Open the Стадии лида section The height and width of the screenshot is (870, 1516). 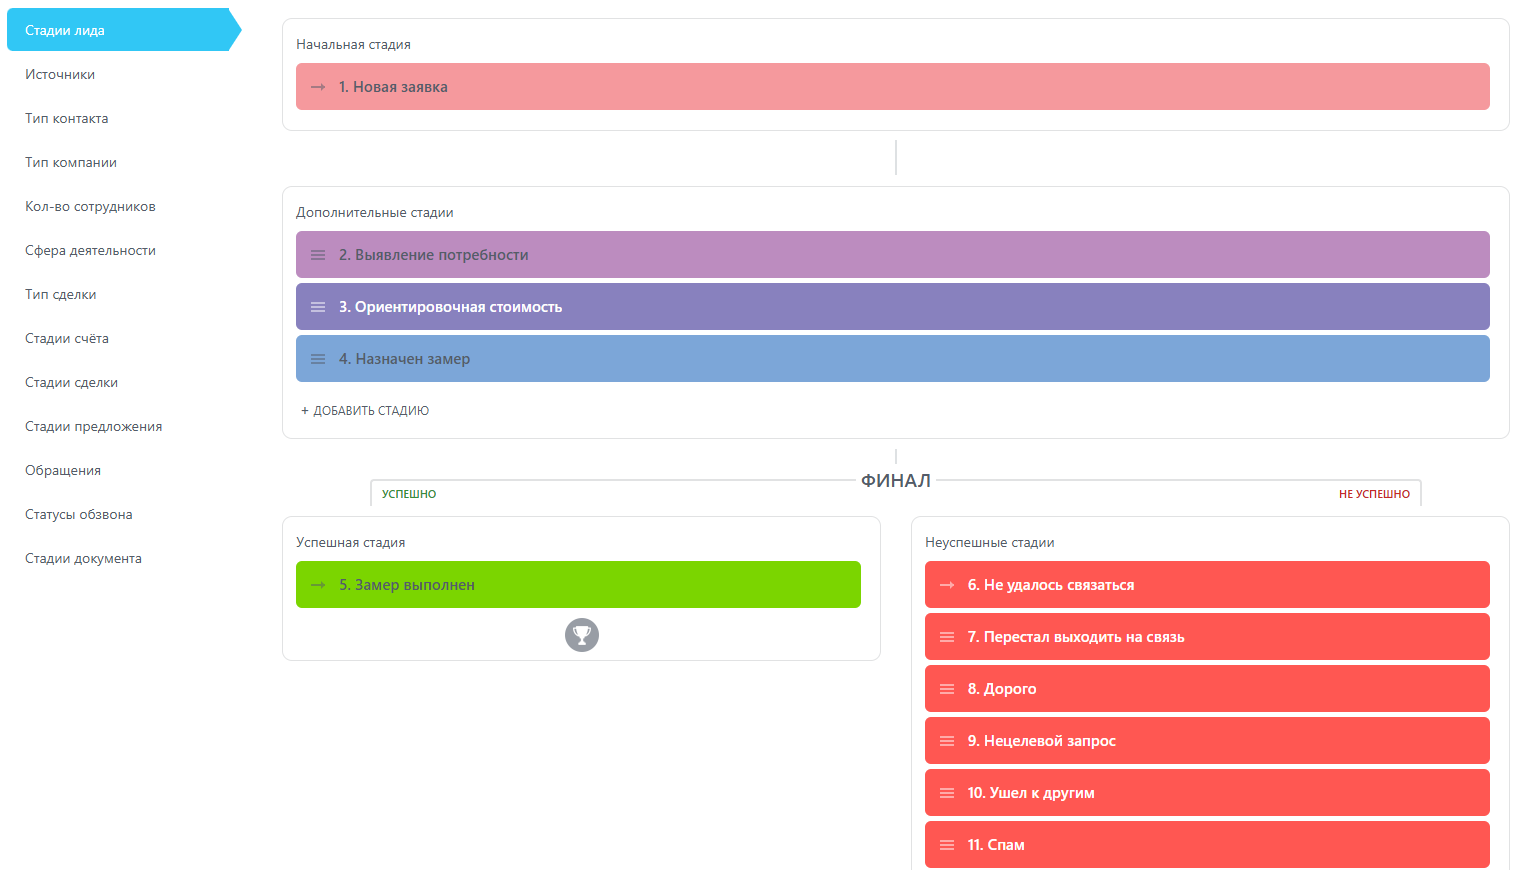pos(124,30)
